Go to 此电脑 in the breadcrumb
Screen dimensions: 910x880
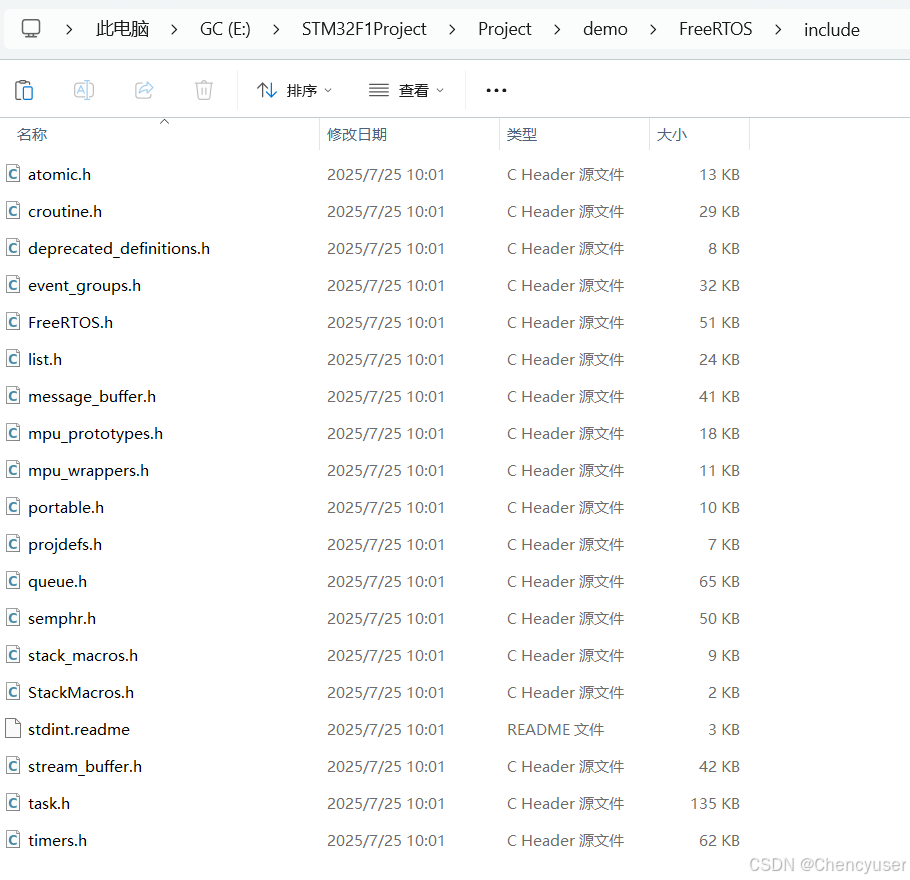coord(122,29)
